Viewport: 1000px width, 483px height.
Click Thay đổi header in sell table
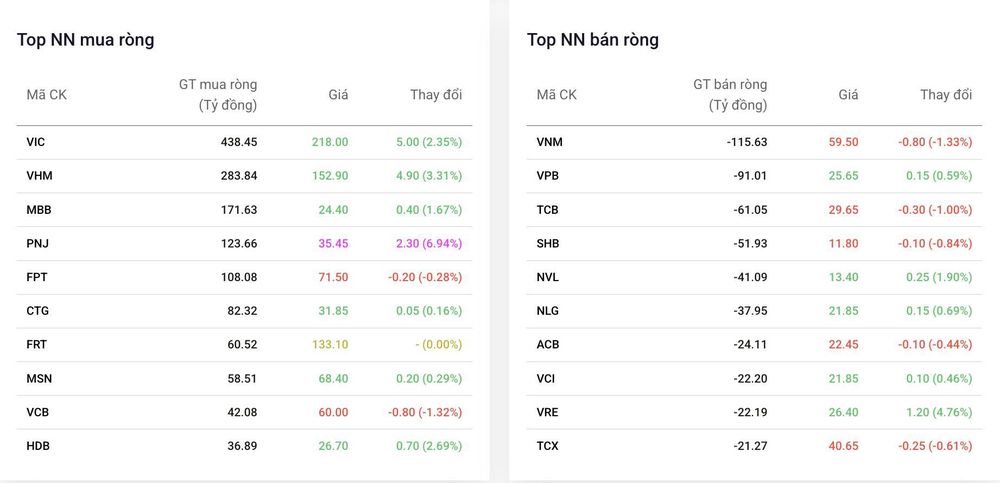(x=946, y=95)
